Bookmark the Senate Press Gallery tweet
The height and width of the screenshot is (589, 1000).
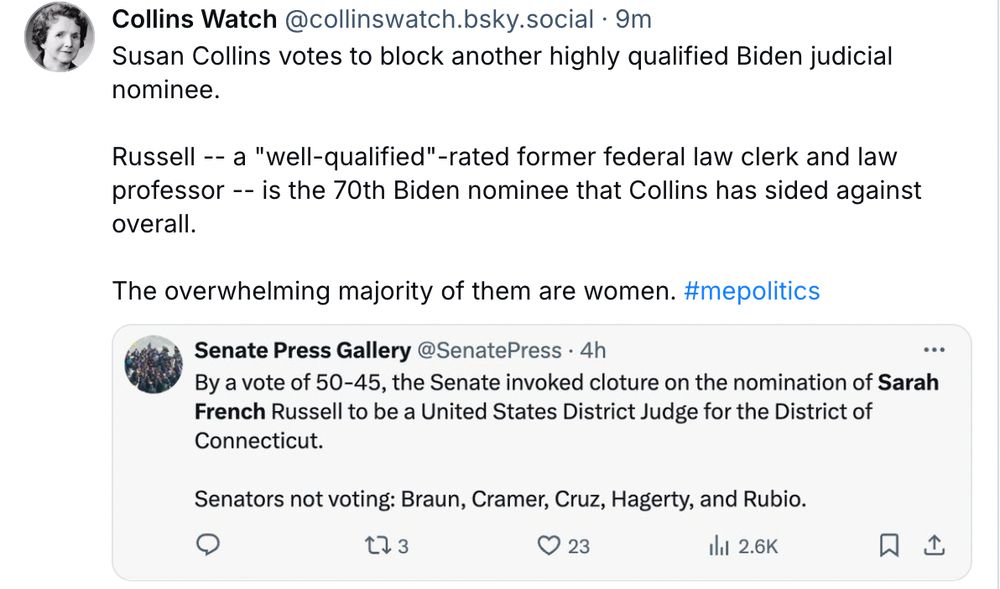pyautogui.click(x=887, y=545)
